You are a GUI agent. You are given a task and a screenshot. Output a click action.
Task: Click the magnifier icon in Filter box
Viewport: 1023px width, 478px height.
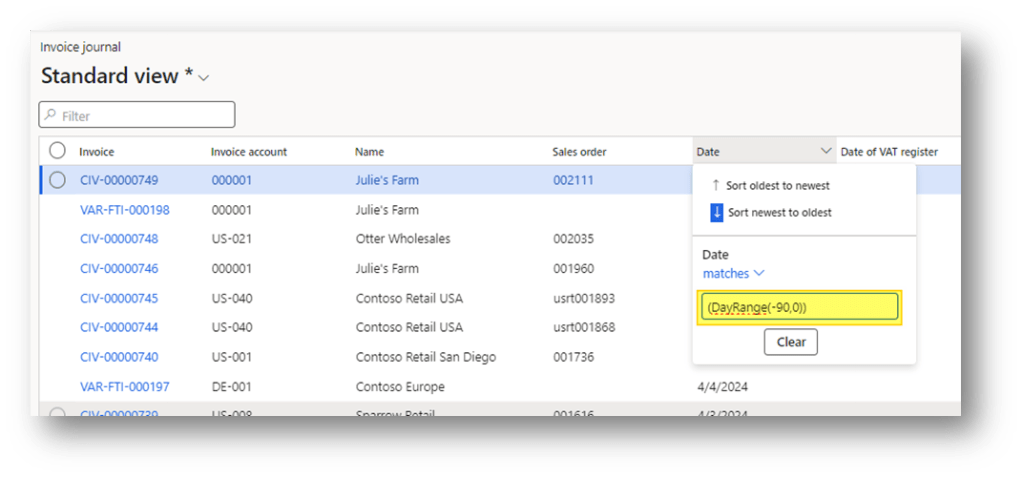pos(50,116)
